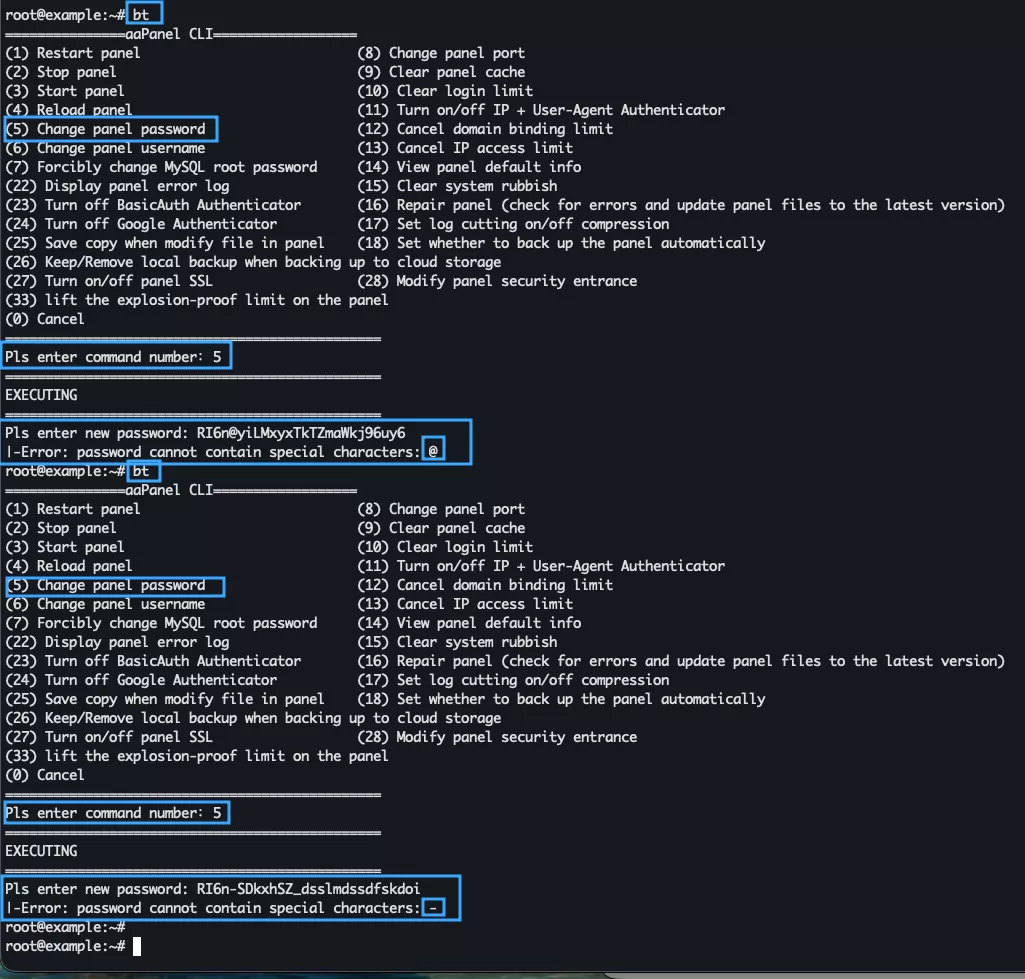The width and height of the screenshot is (1025, 979).
Task: Click '(0) Cancel' in the upper menu
Action: pos(45,319)
